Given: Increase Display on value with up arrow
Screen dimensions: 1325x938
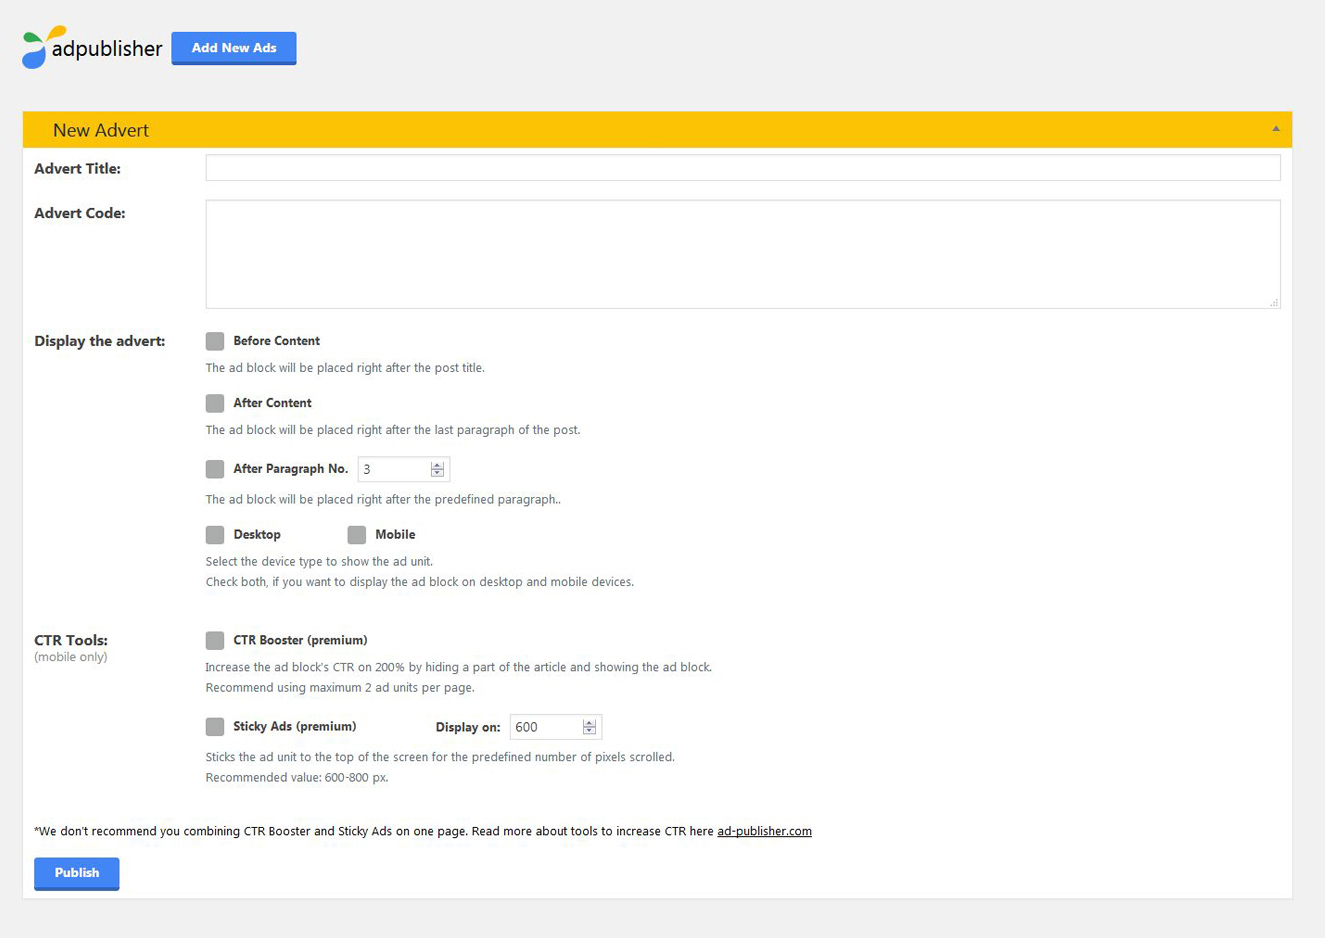Looking at the screenshot, I should click(x=589, y=723).
